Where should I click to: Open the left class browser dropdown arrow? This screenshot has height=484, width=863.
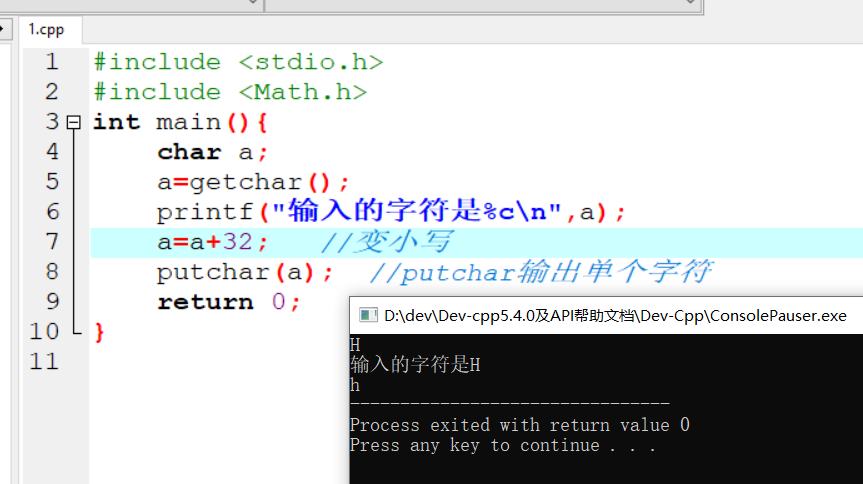tap(253, 2)
